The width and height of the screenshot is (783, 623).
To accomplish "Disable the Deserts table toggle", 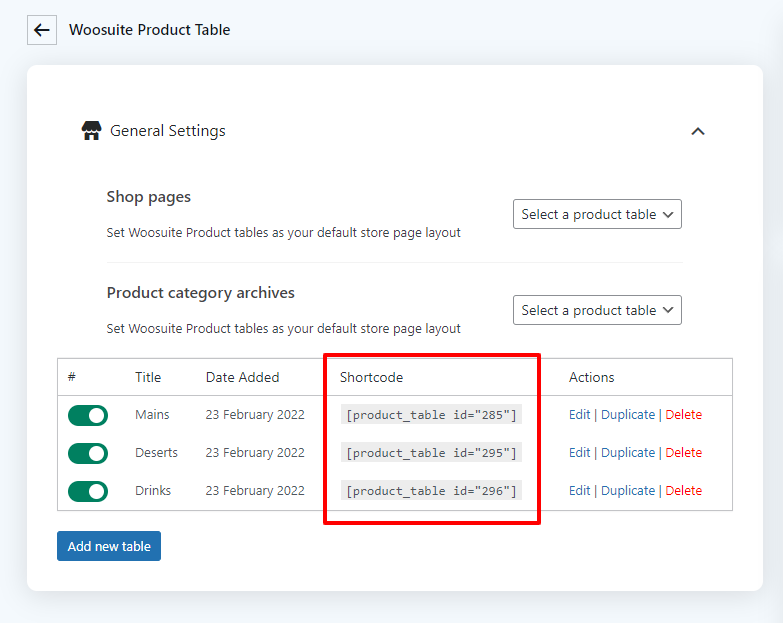I will [88, 453].
